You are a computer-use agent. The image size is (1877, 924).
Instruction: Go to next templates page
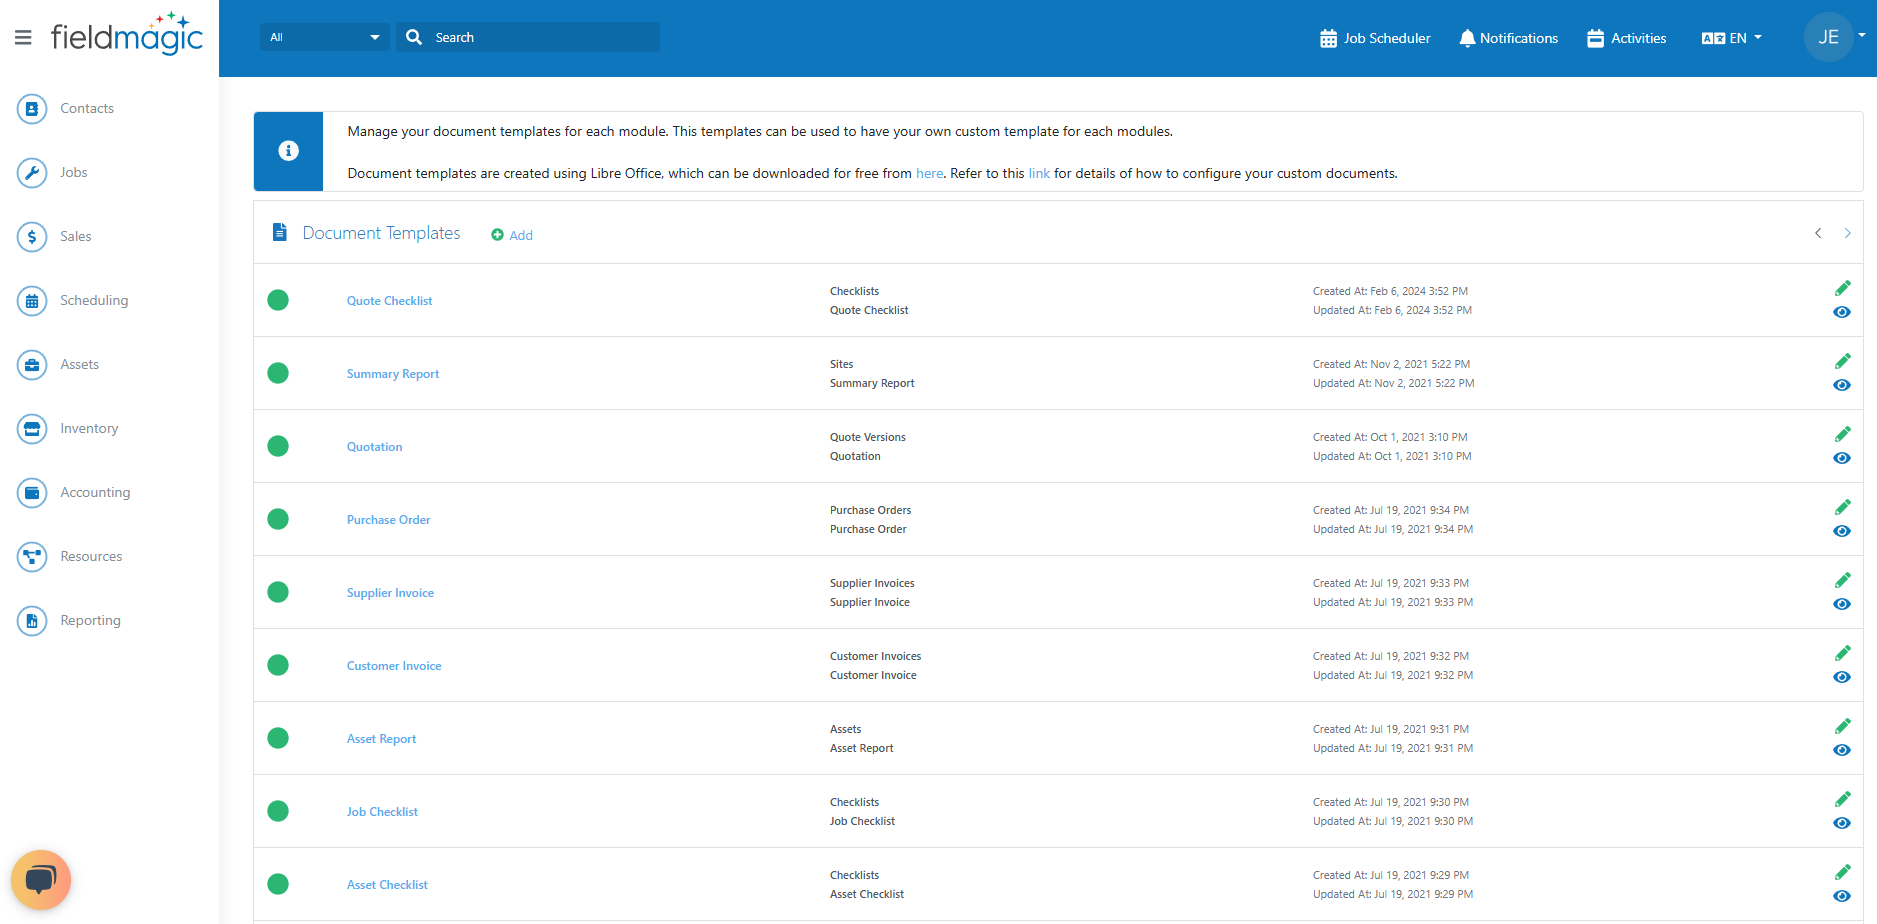click(x=1847, y=233)
